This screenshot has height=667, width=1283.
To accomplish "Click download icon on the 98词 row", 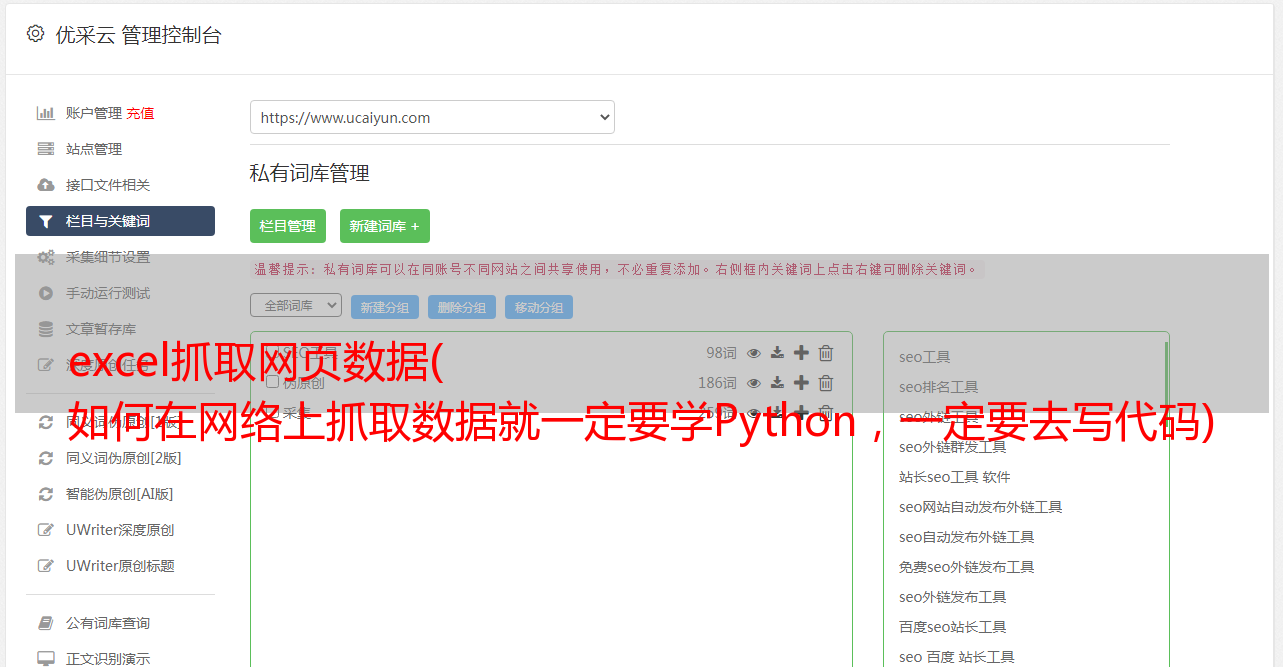I will pyautogui.click(x=777, y=353).
